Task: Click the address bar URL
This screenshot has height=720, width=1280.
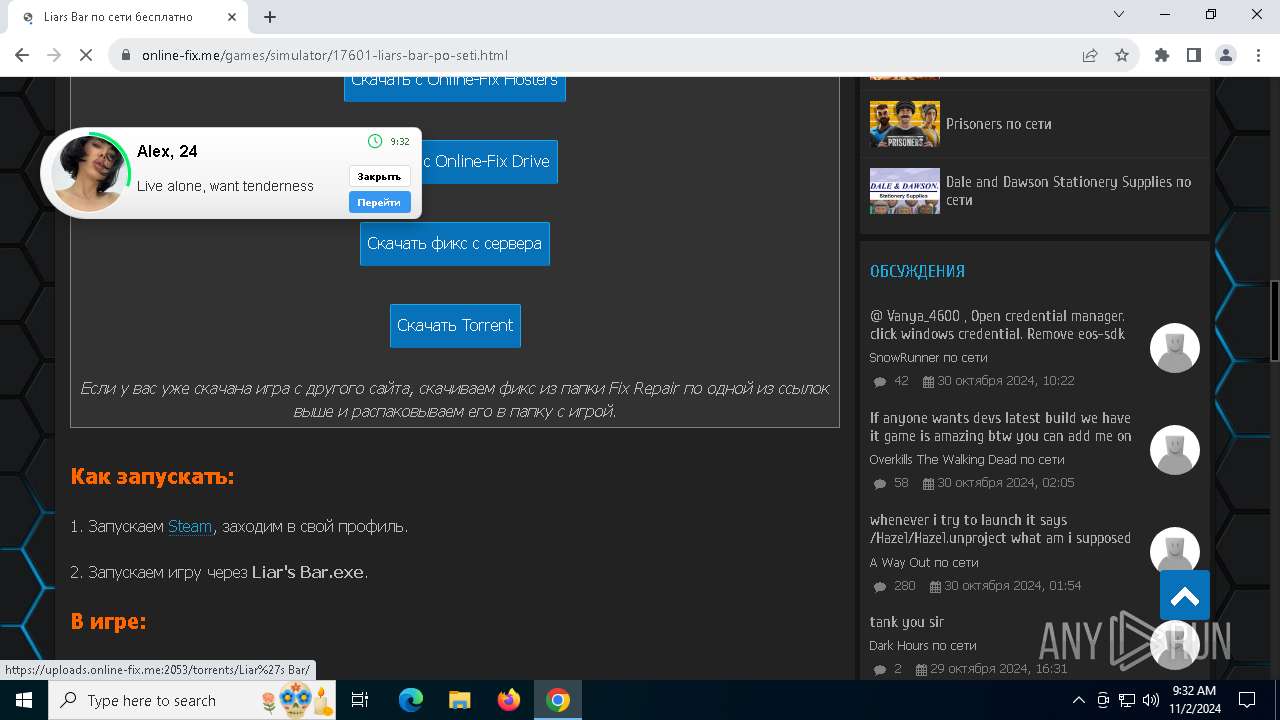Action: (x=325, y=55)
